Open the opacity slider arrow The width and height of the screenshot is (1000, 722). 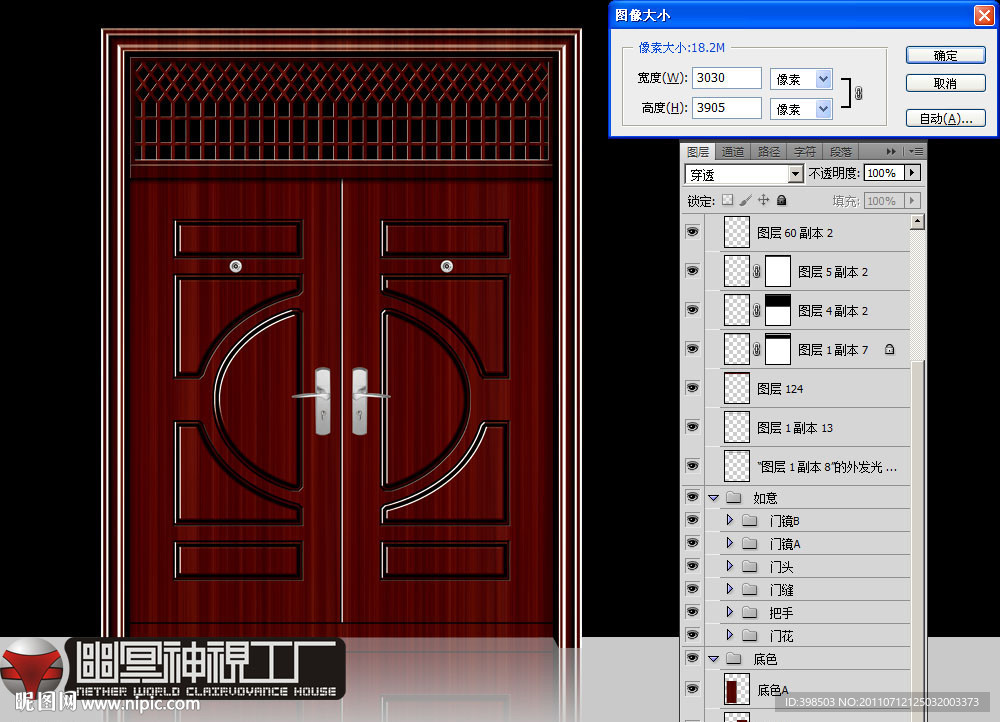(911, 173)
